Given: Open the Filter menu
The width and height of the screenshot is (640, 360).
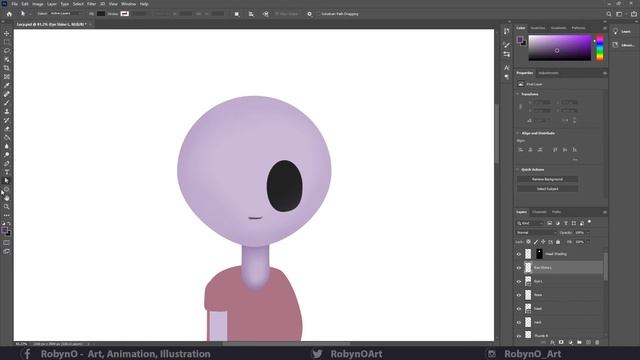Looking at the screenshot, I should point(91,4).
